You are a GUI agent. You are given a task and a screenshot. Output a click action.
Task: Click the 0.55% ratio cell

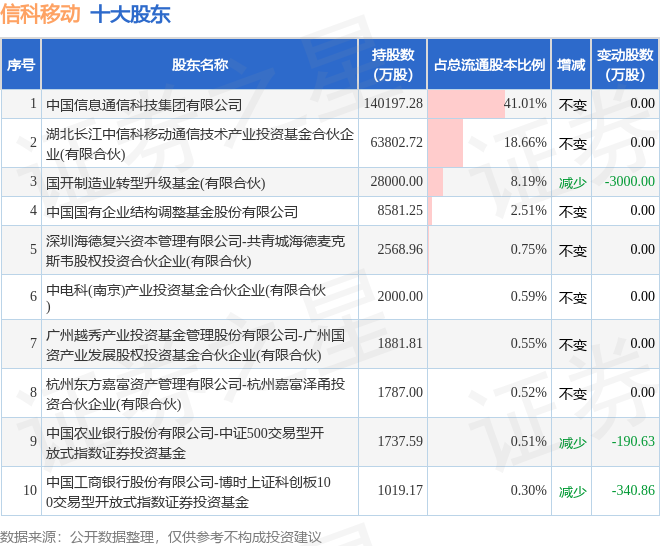pos(489,344)
